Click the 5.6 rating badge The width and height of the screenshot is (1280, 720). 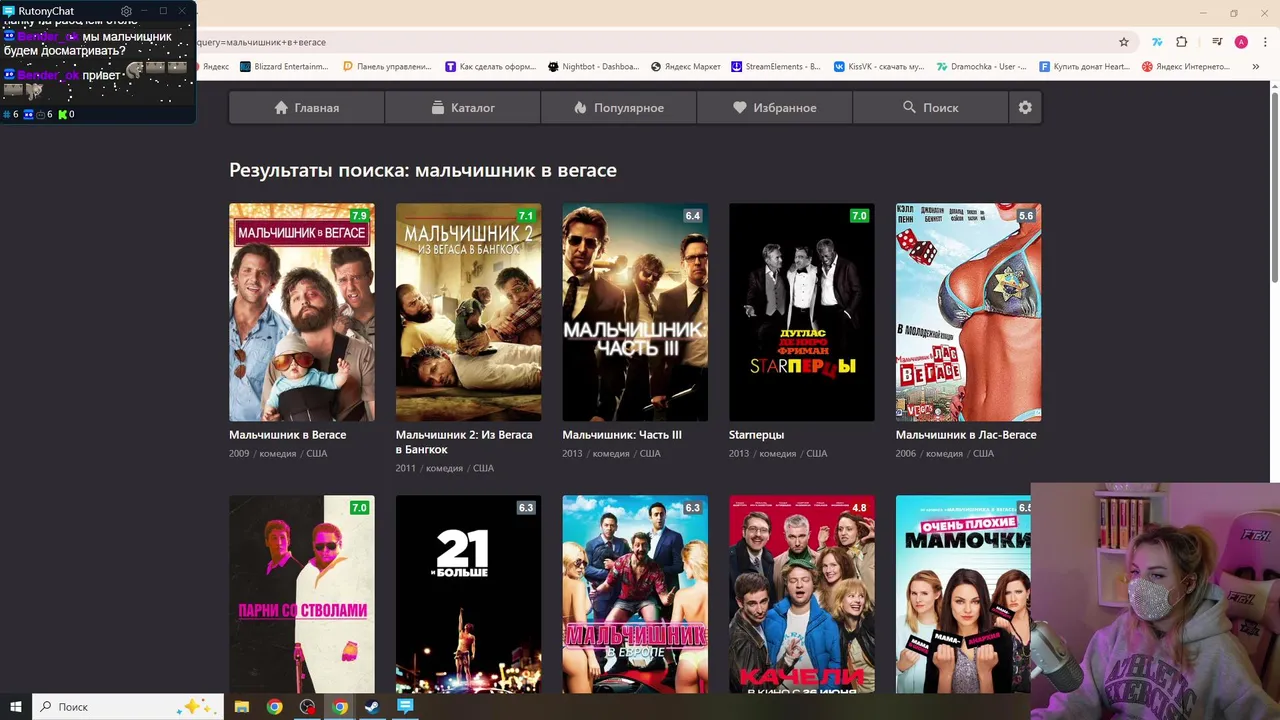(1026, 216)
